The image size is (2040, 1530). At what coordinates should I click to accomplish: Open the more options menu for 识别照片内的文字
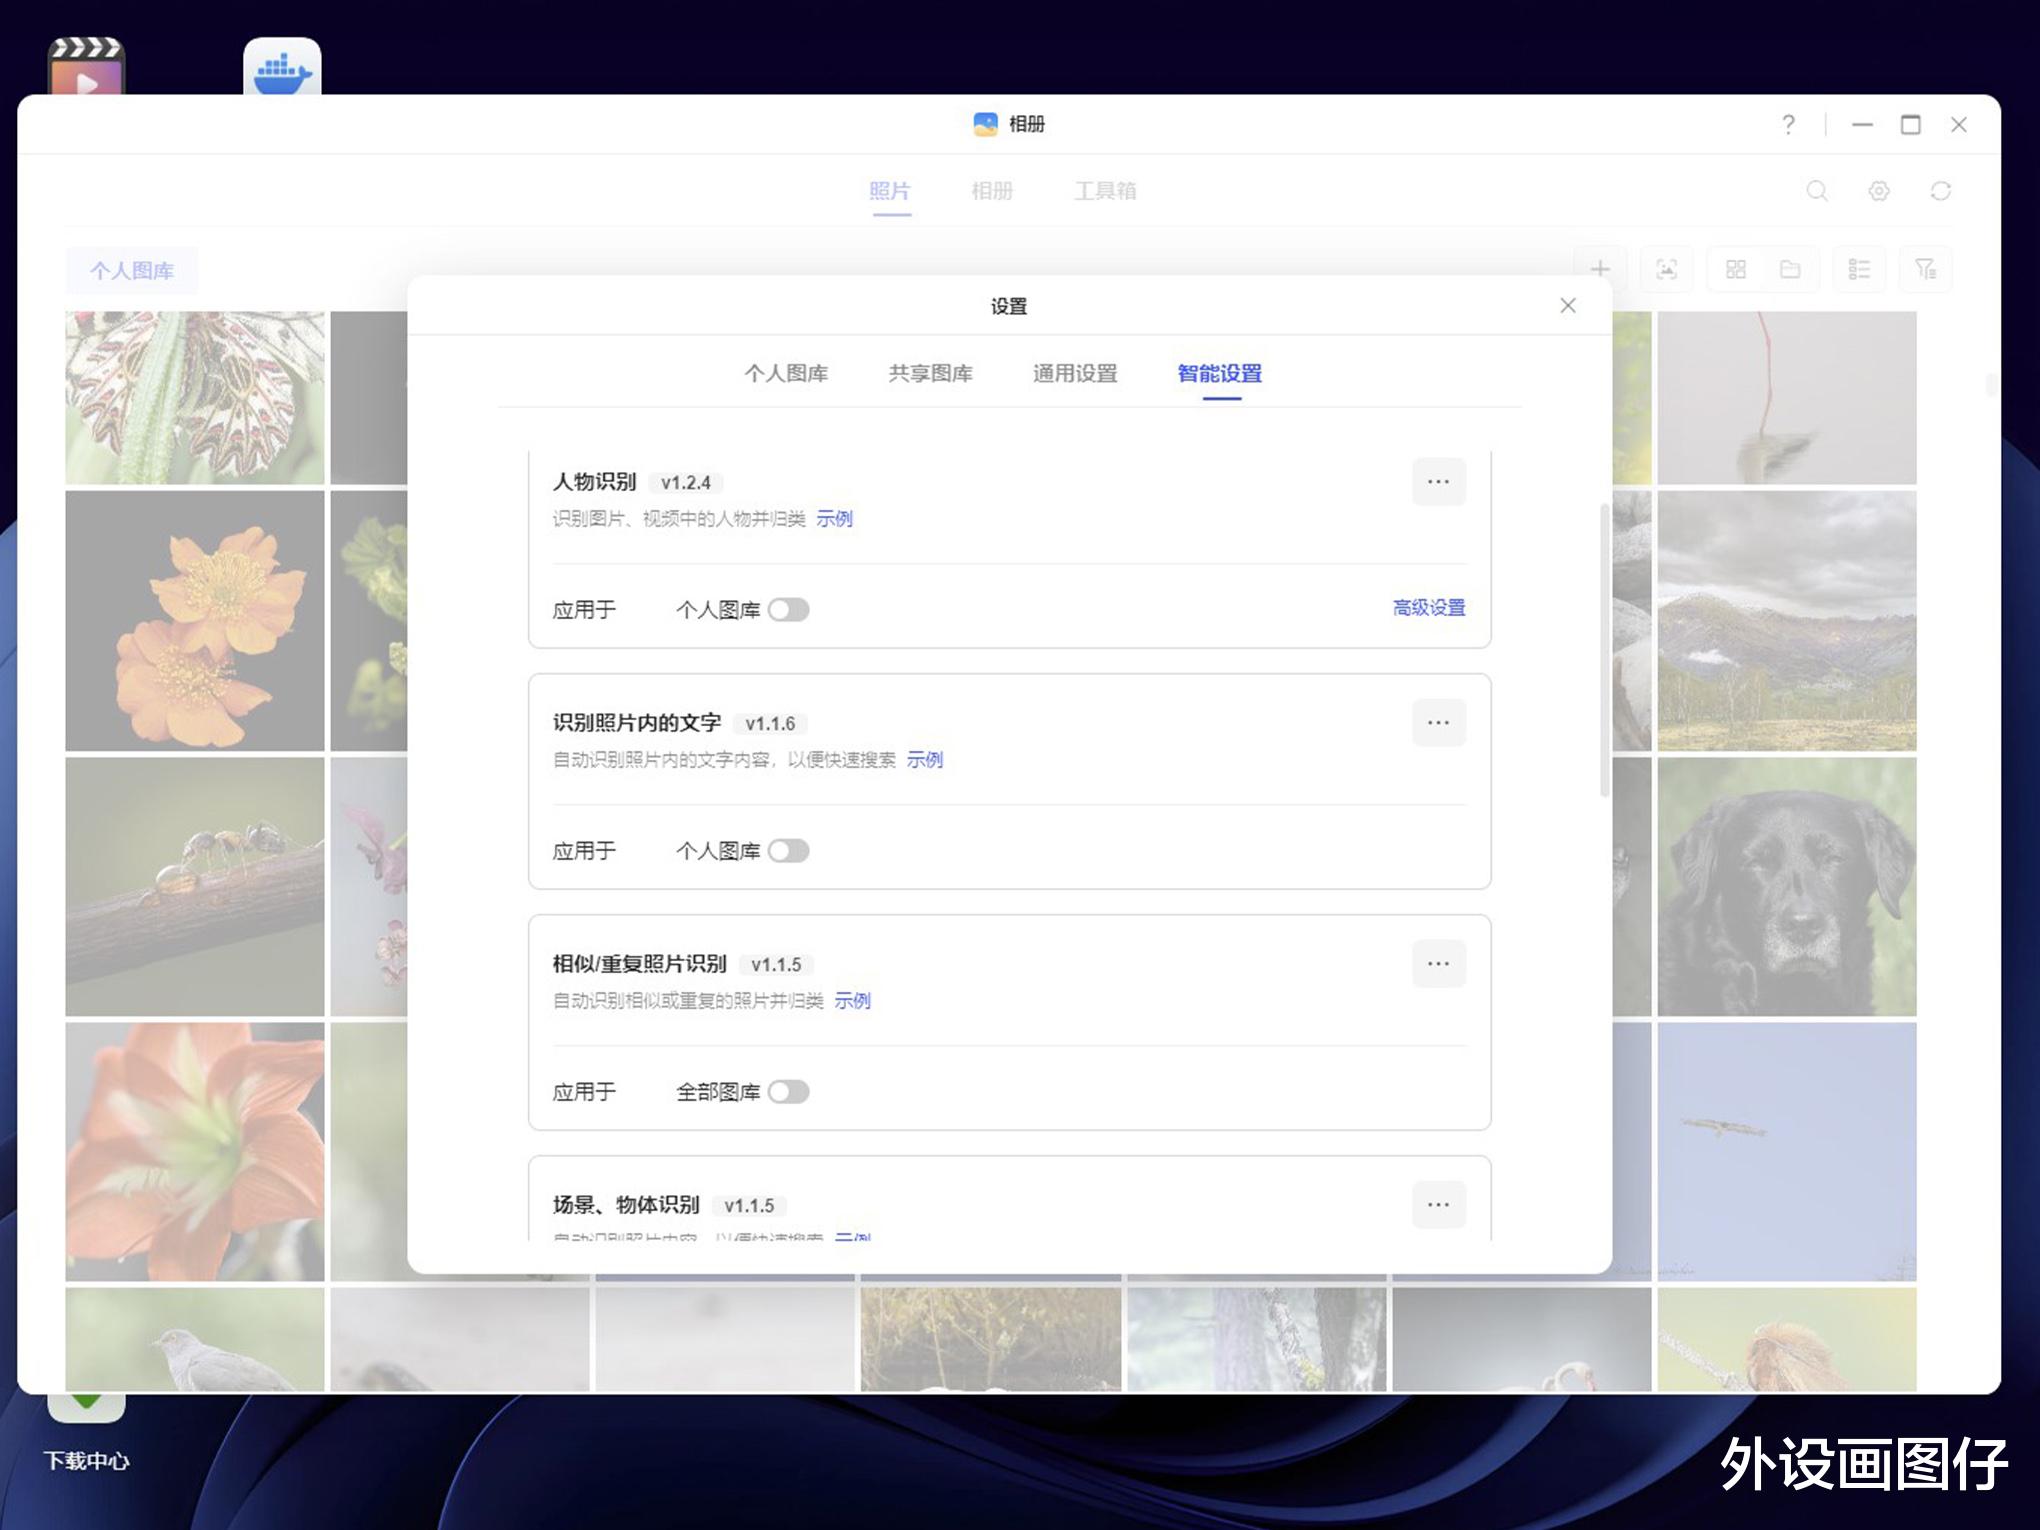(1438, 723)
